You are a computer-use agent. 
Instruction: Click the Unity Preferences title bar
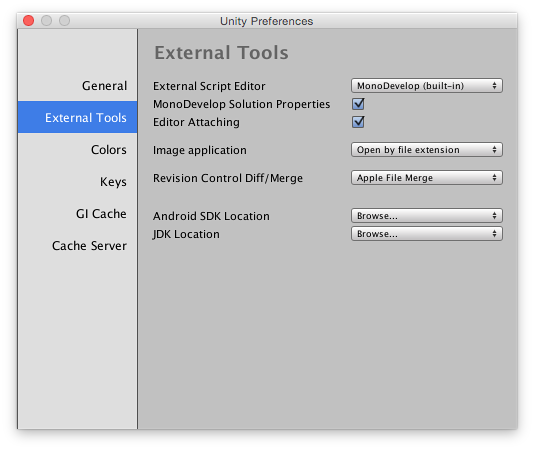[x=267, y=21]
